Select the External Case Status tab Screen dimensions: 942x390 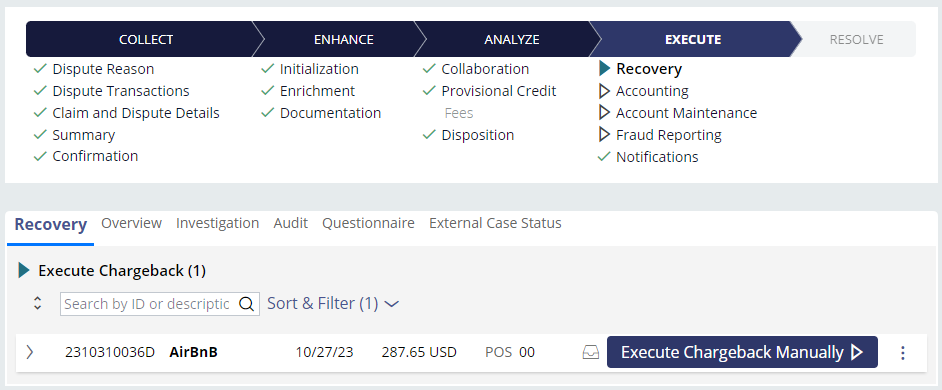click(x=495, y=223)
